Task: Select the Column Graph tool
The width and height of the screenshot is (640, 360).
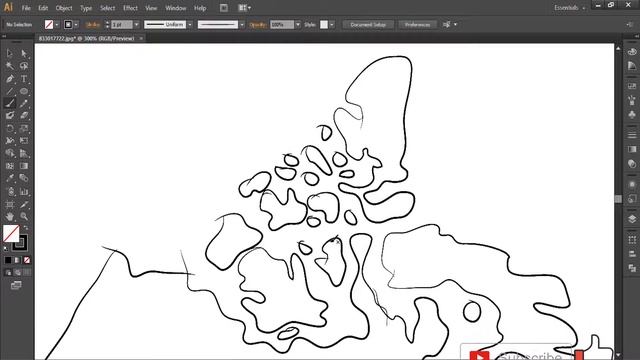Action: click(24, 191)
